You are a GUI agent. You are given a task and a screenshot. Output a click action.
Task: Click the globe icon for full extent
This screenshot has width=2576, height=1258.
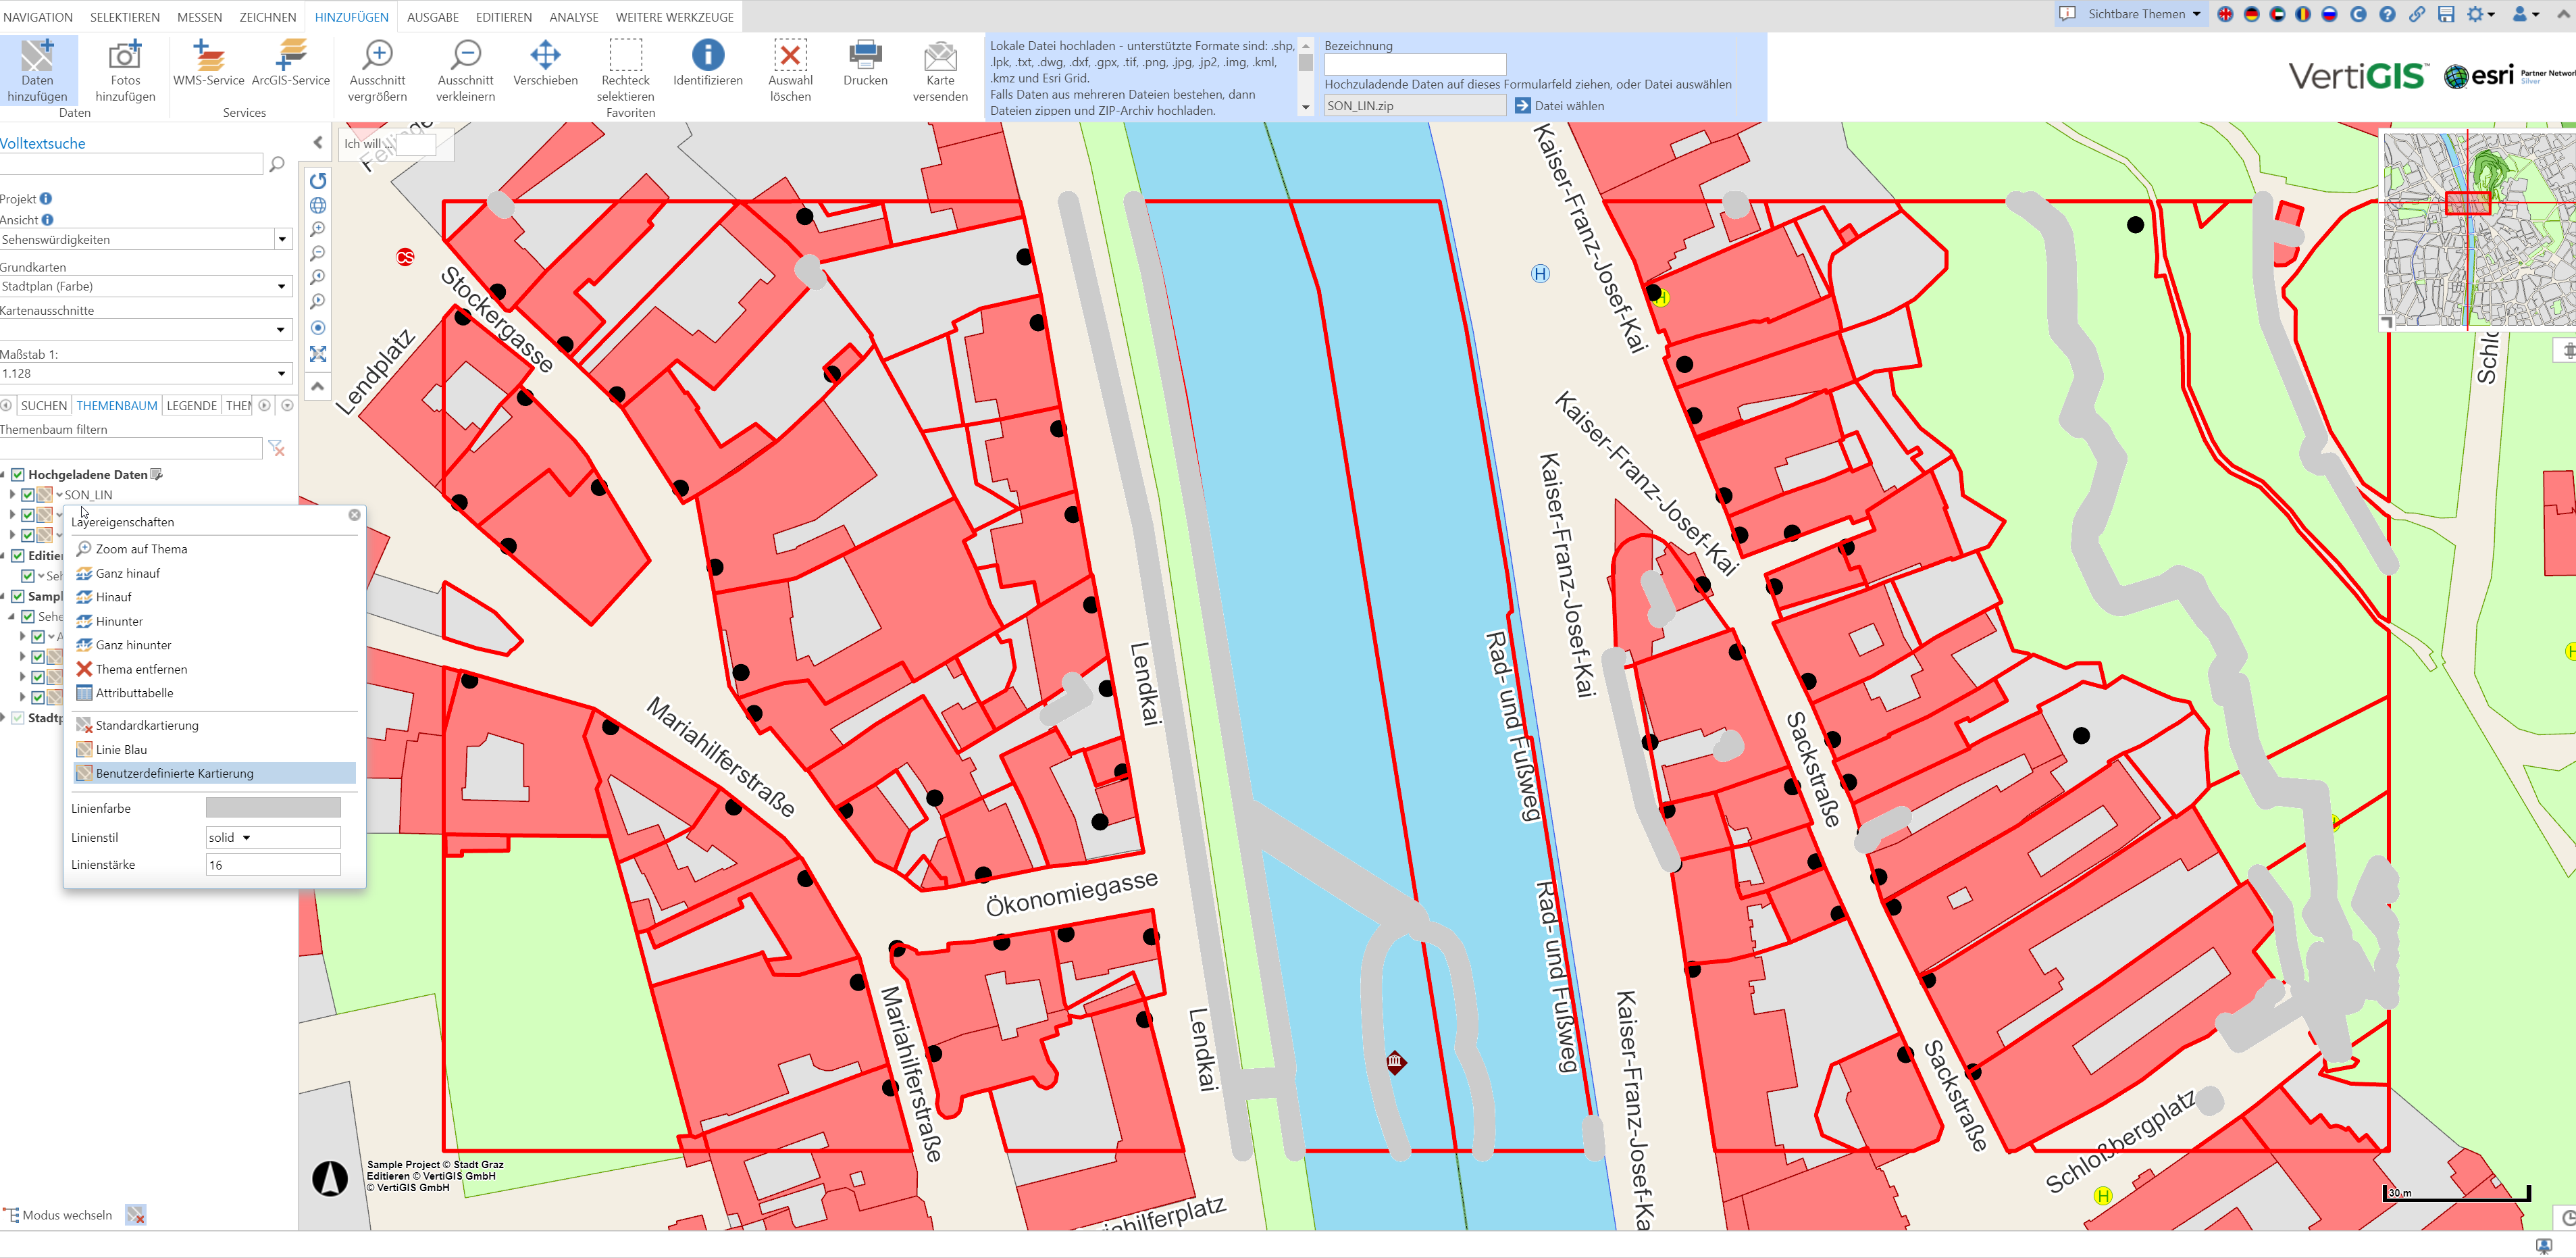317,205
